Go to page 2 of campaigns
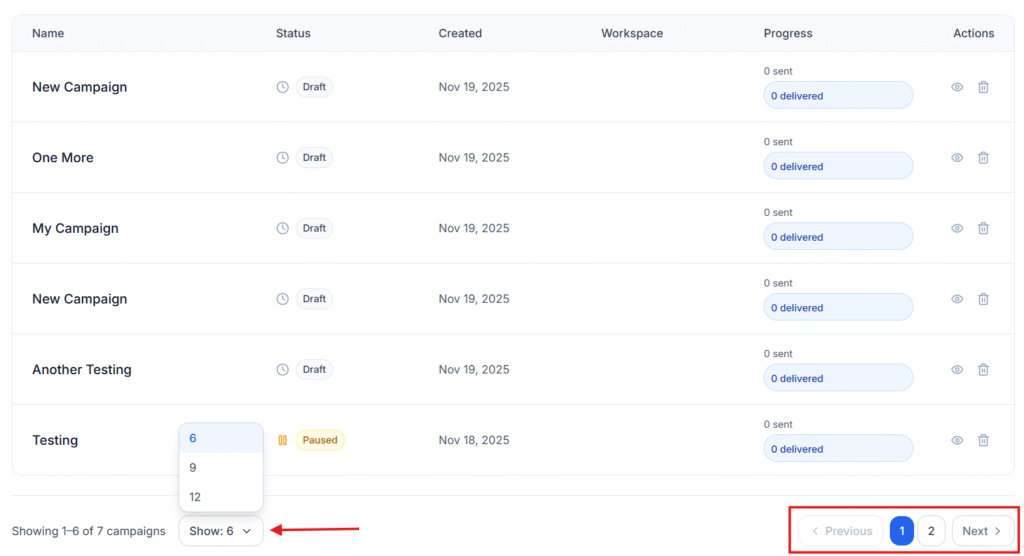The width and height of the screenshot is (1024, 556). coord(931,531)
